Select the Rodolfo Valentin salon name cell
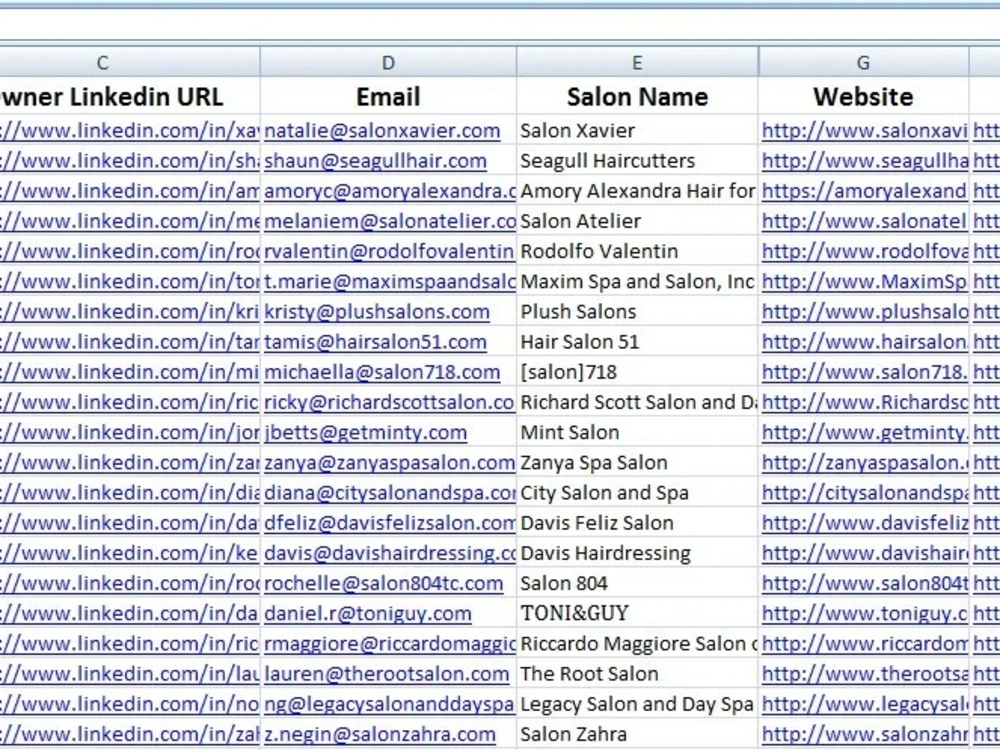The width and height of the screenshot is (1000, 750). 637,251
